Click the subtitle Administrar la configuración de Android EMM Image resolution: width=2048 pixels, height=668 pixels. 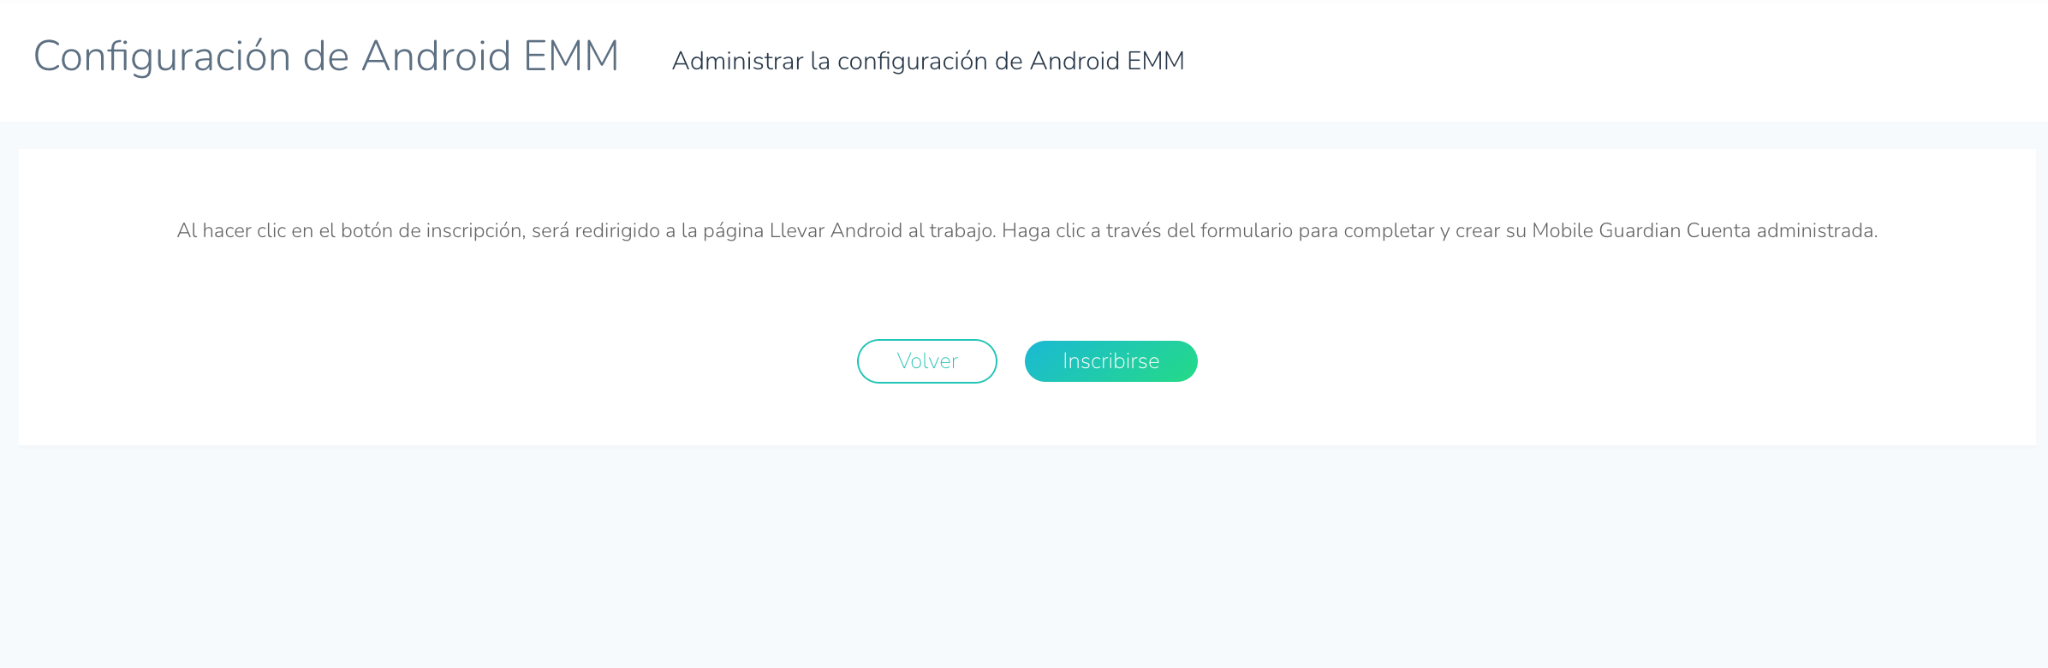pos(928,61)
